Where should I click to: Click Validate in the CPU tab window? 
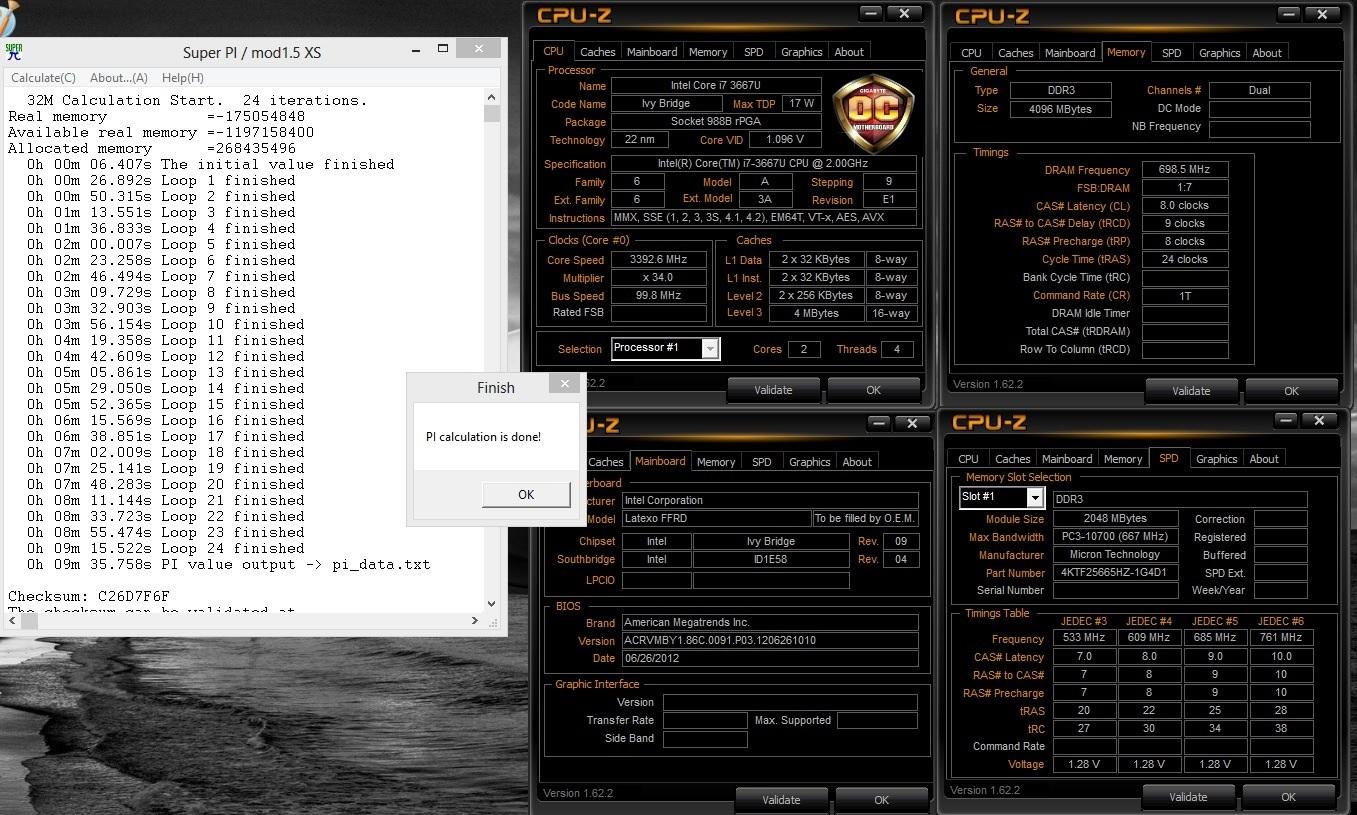pos(773,390)
